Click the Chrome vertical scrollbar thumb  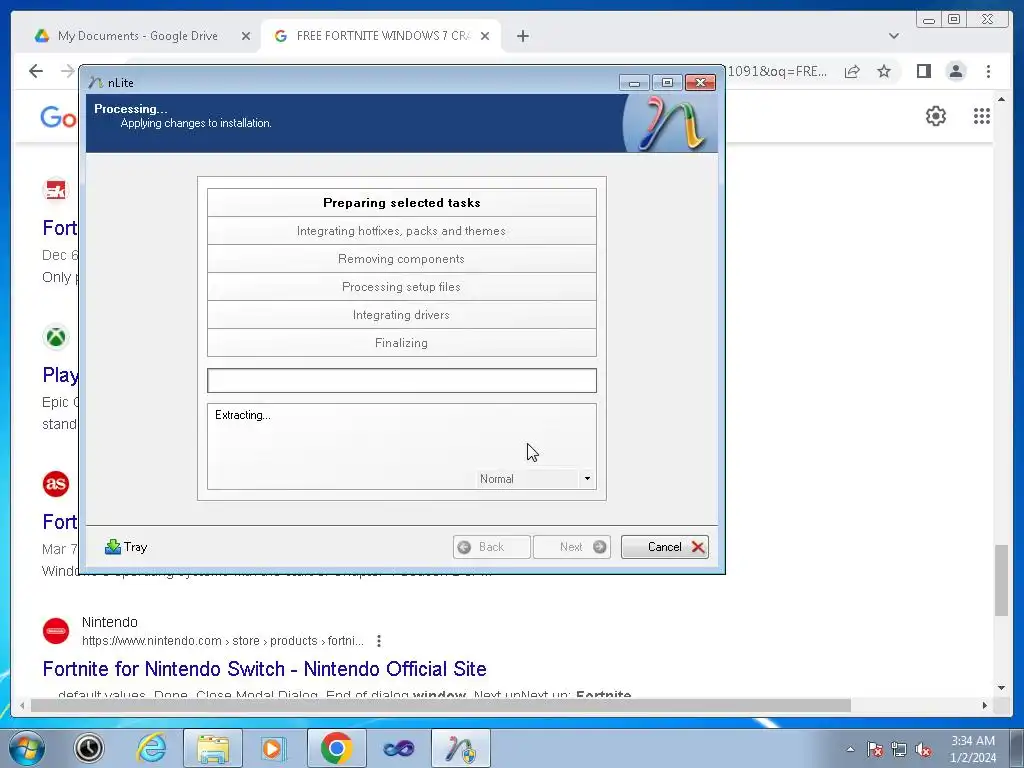tap(1001, 579)
